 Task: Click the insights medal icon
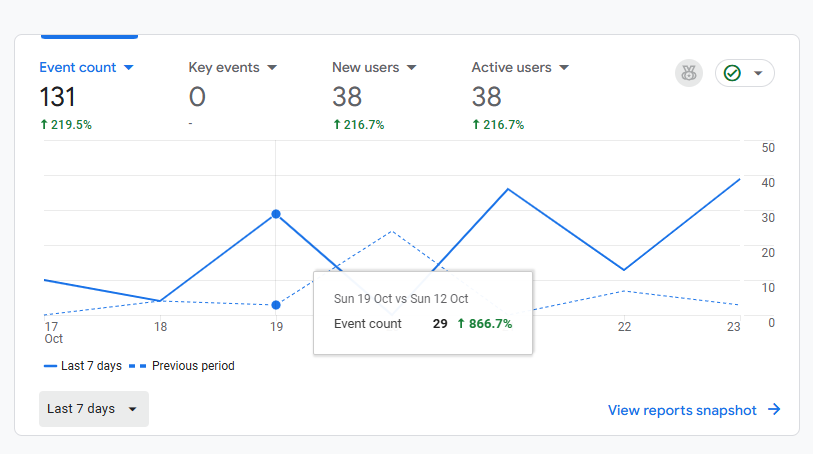tap(689, 73)
